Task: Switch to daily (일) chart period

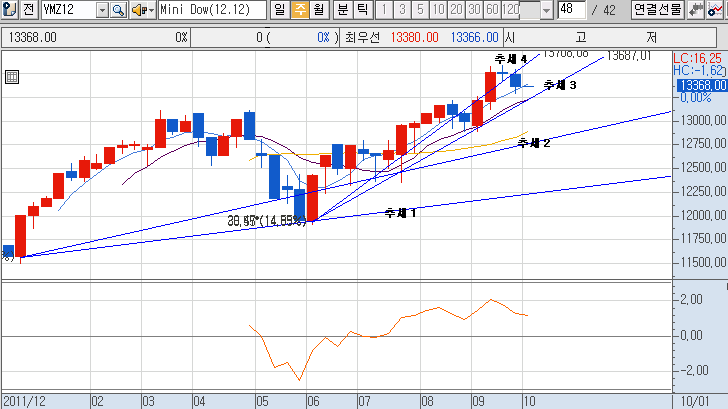Action: click(279, 10)
